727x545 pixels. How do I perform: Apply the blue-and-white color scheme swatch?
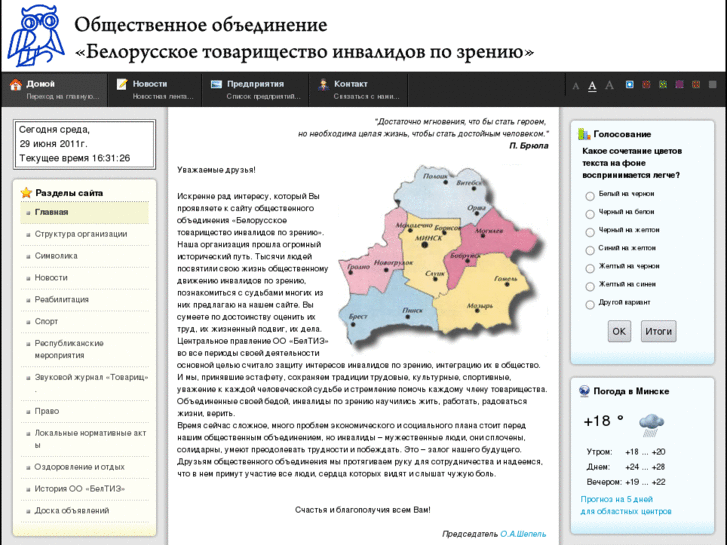(630, 85)
